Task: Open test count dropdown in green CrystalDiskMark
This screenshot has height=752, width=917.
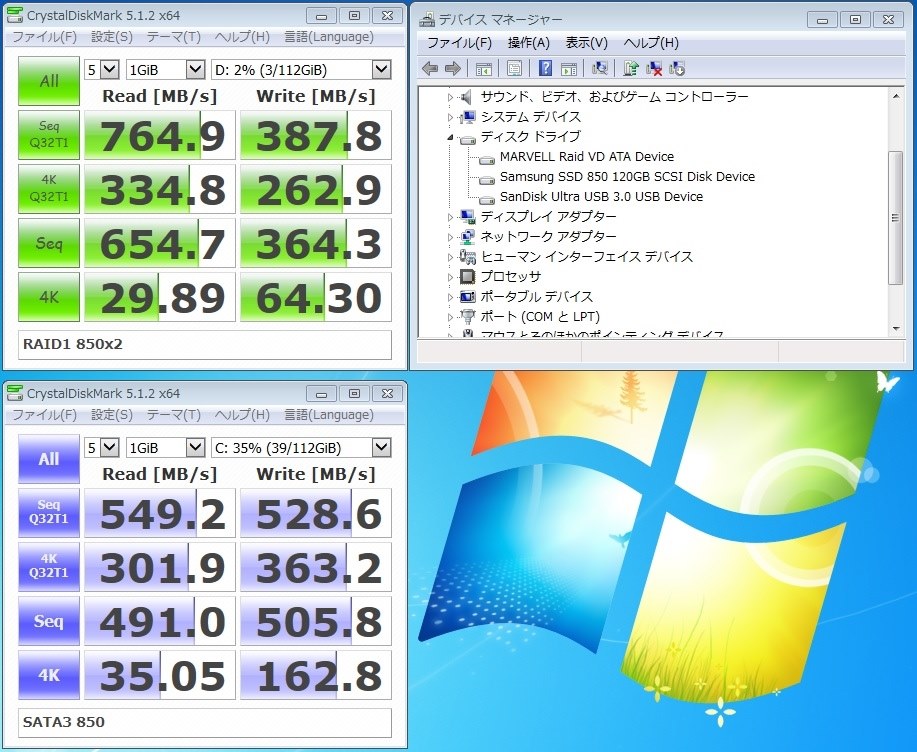Action: (x=109, y=70)
